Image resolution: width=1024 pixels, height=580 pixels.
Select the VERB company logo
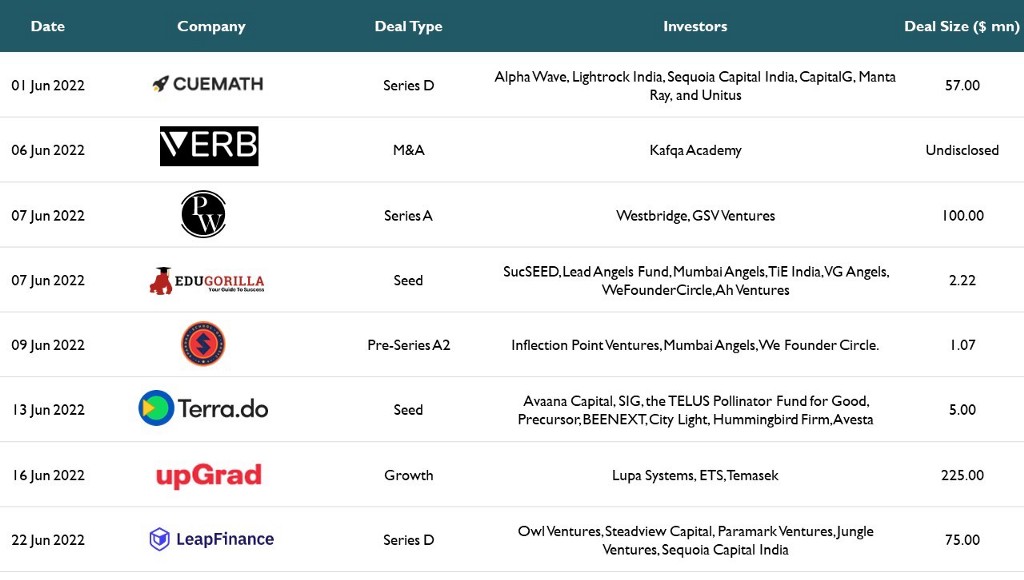[x=209, y=146]
